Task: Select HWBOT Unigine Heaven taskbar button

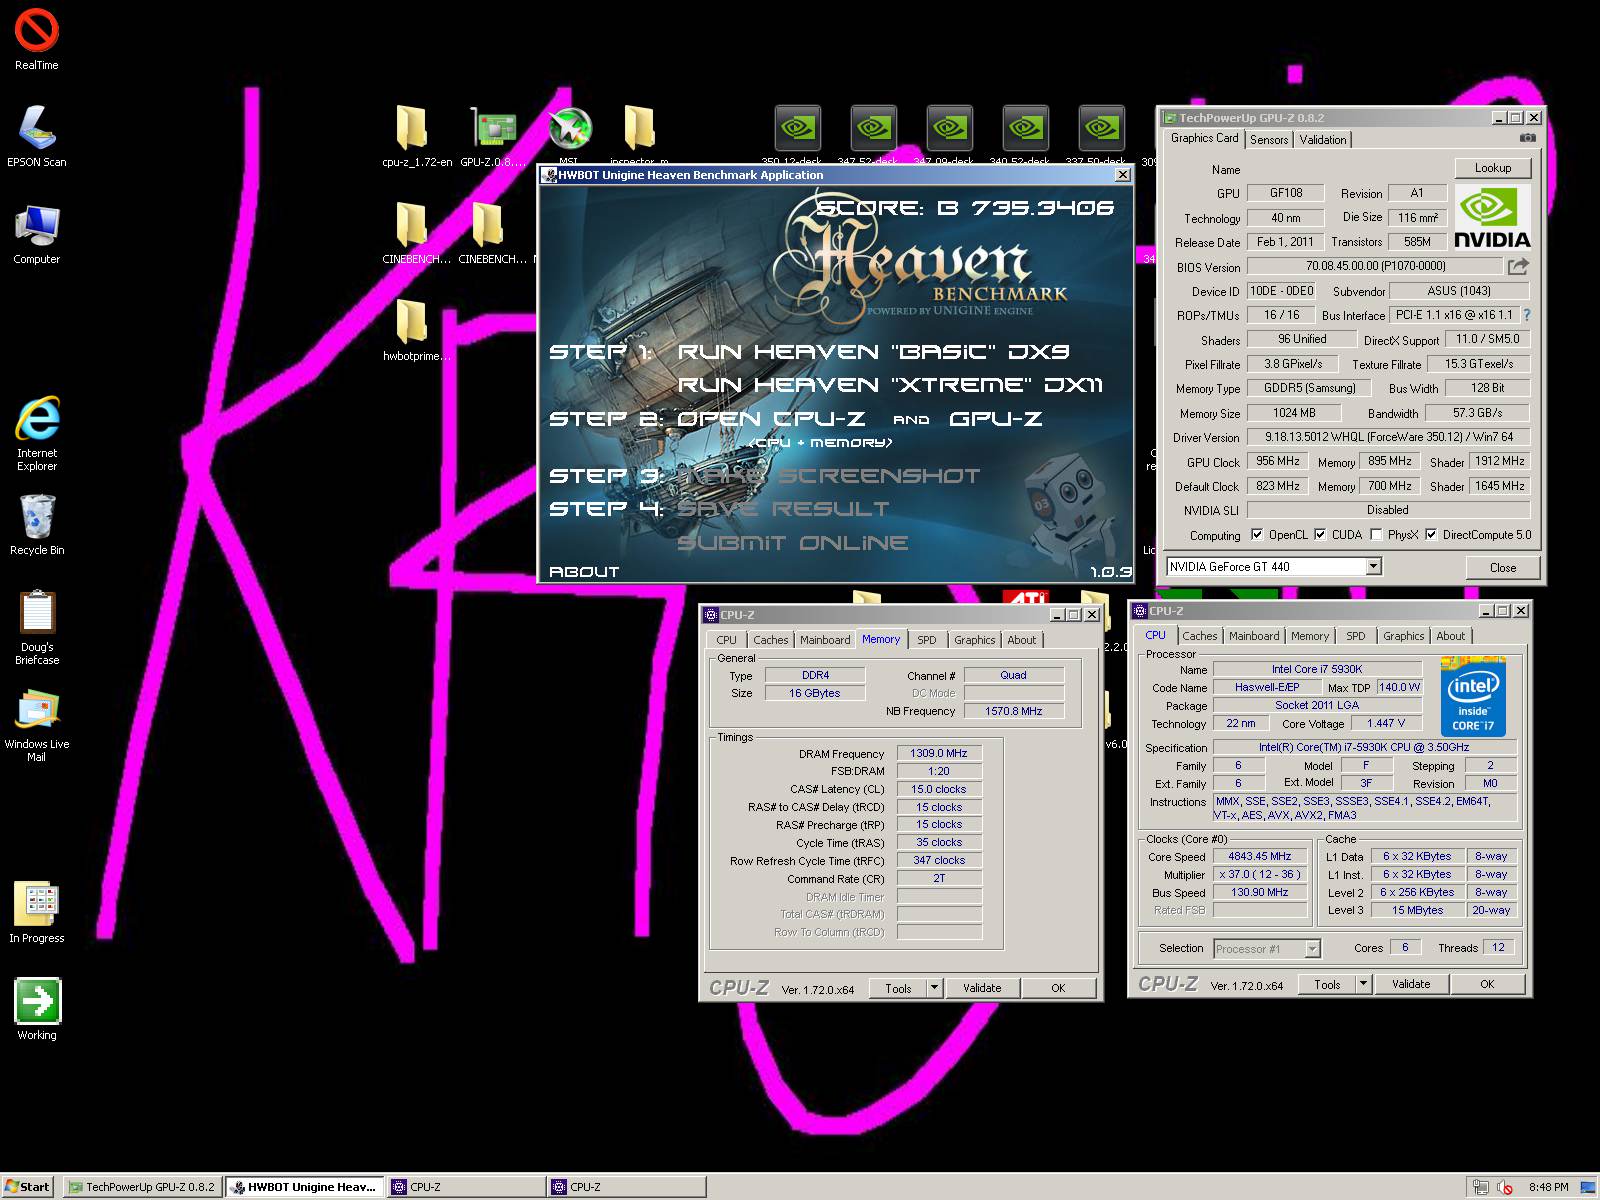Action: click(304, 1187)
